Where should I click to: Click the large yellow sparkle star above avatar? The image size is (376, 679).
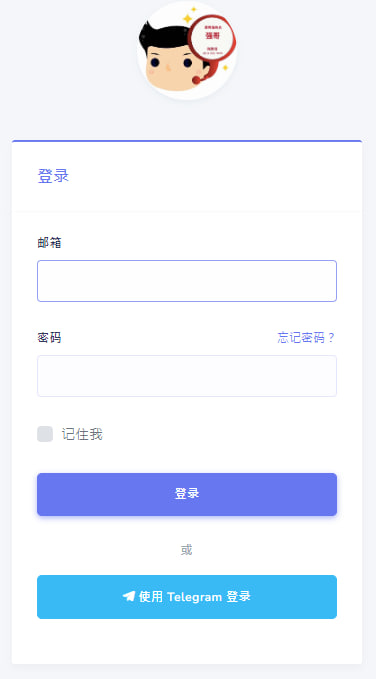tap(188, 19)
